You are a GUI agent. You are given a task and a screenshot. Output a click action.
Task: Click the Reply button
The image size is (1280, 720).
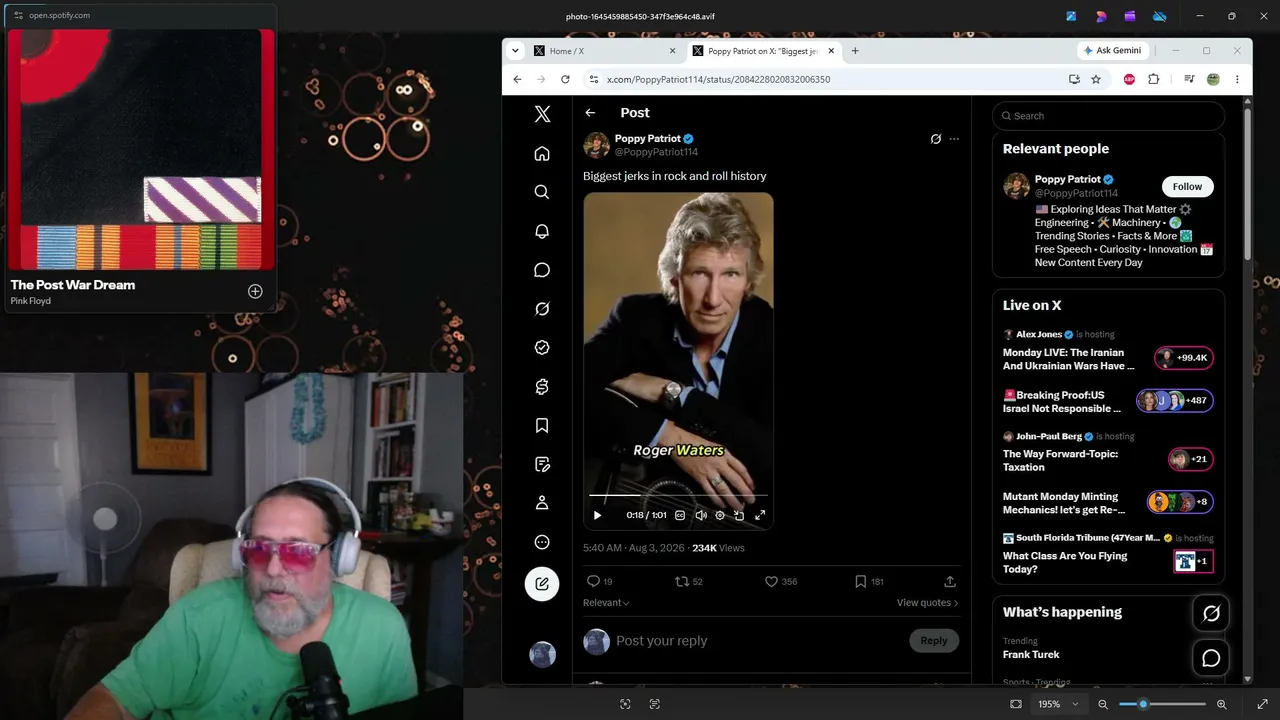click(934, 641)
